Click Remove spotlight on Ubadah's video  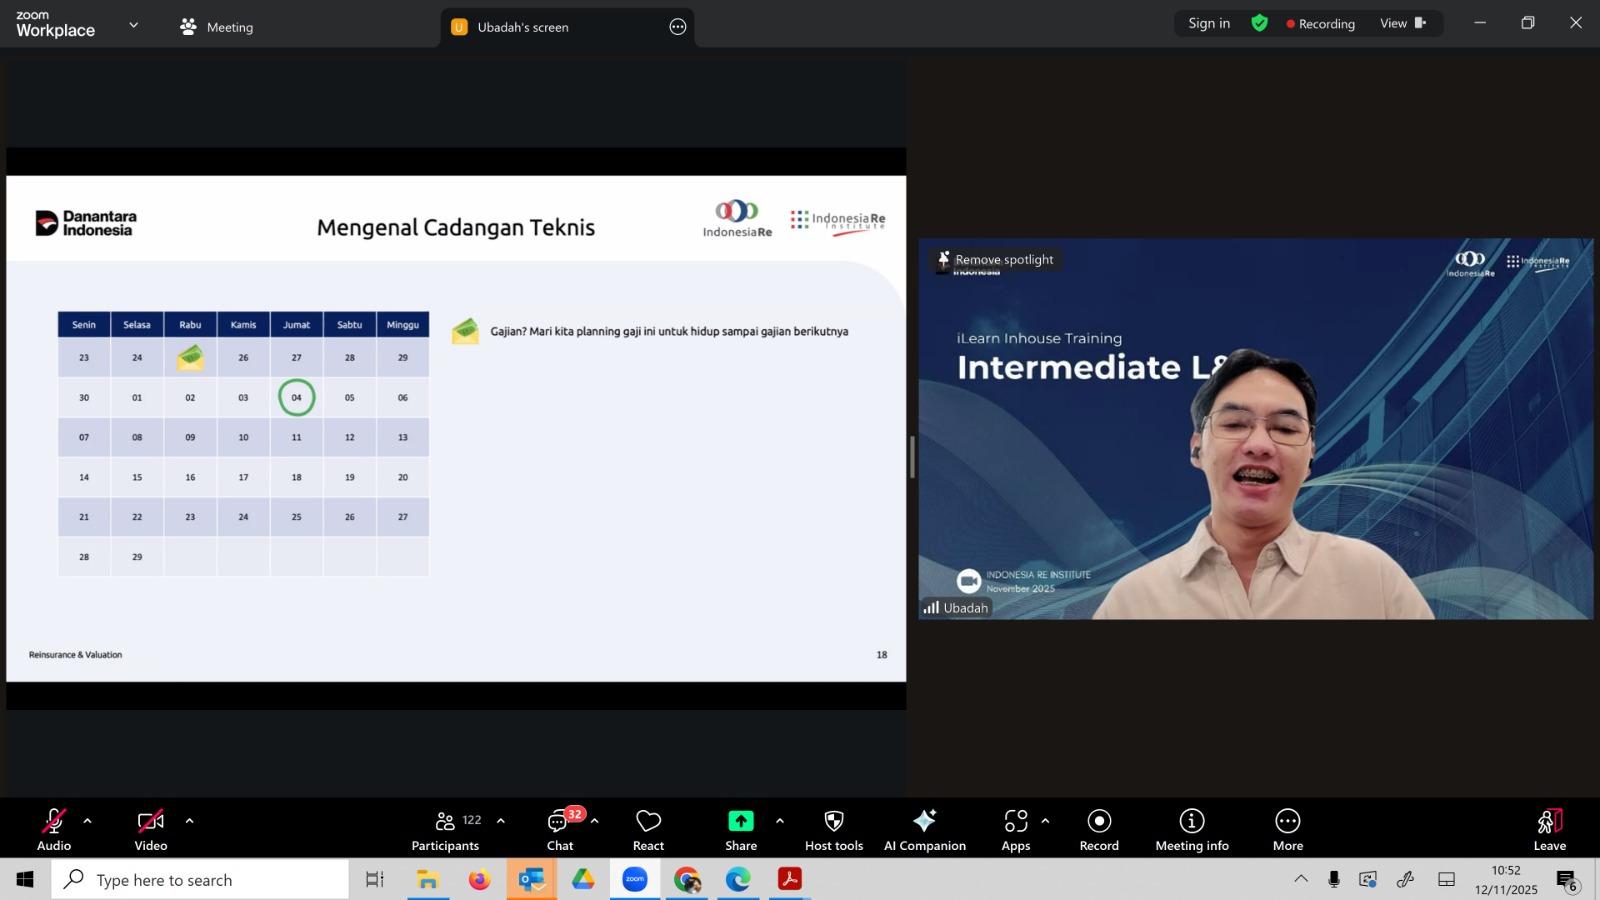coord(995,260)
